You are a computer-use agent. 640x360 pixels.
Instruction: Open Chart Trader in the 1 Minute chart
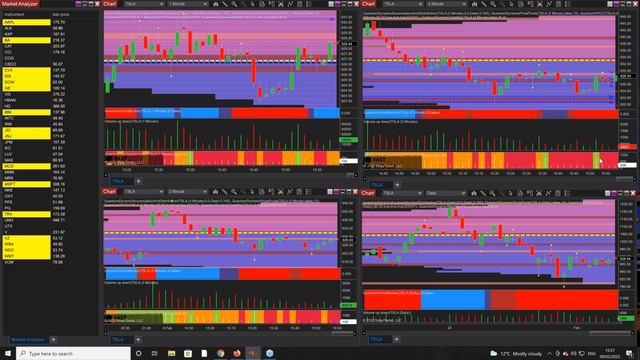coord(271,4)
